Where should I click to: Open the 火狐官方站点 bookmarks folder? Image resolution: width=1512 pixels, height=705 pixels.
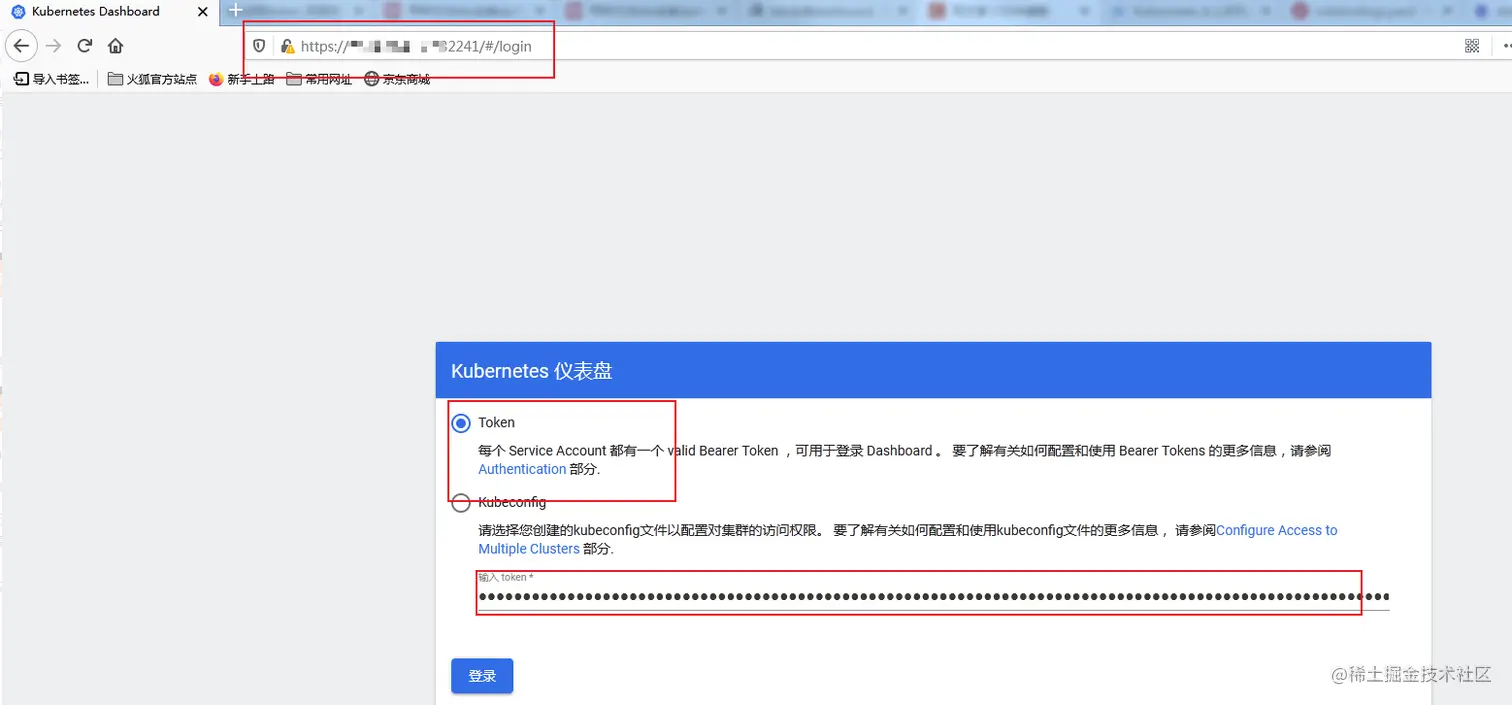click(x=152, y=79)
